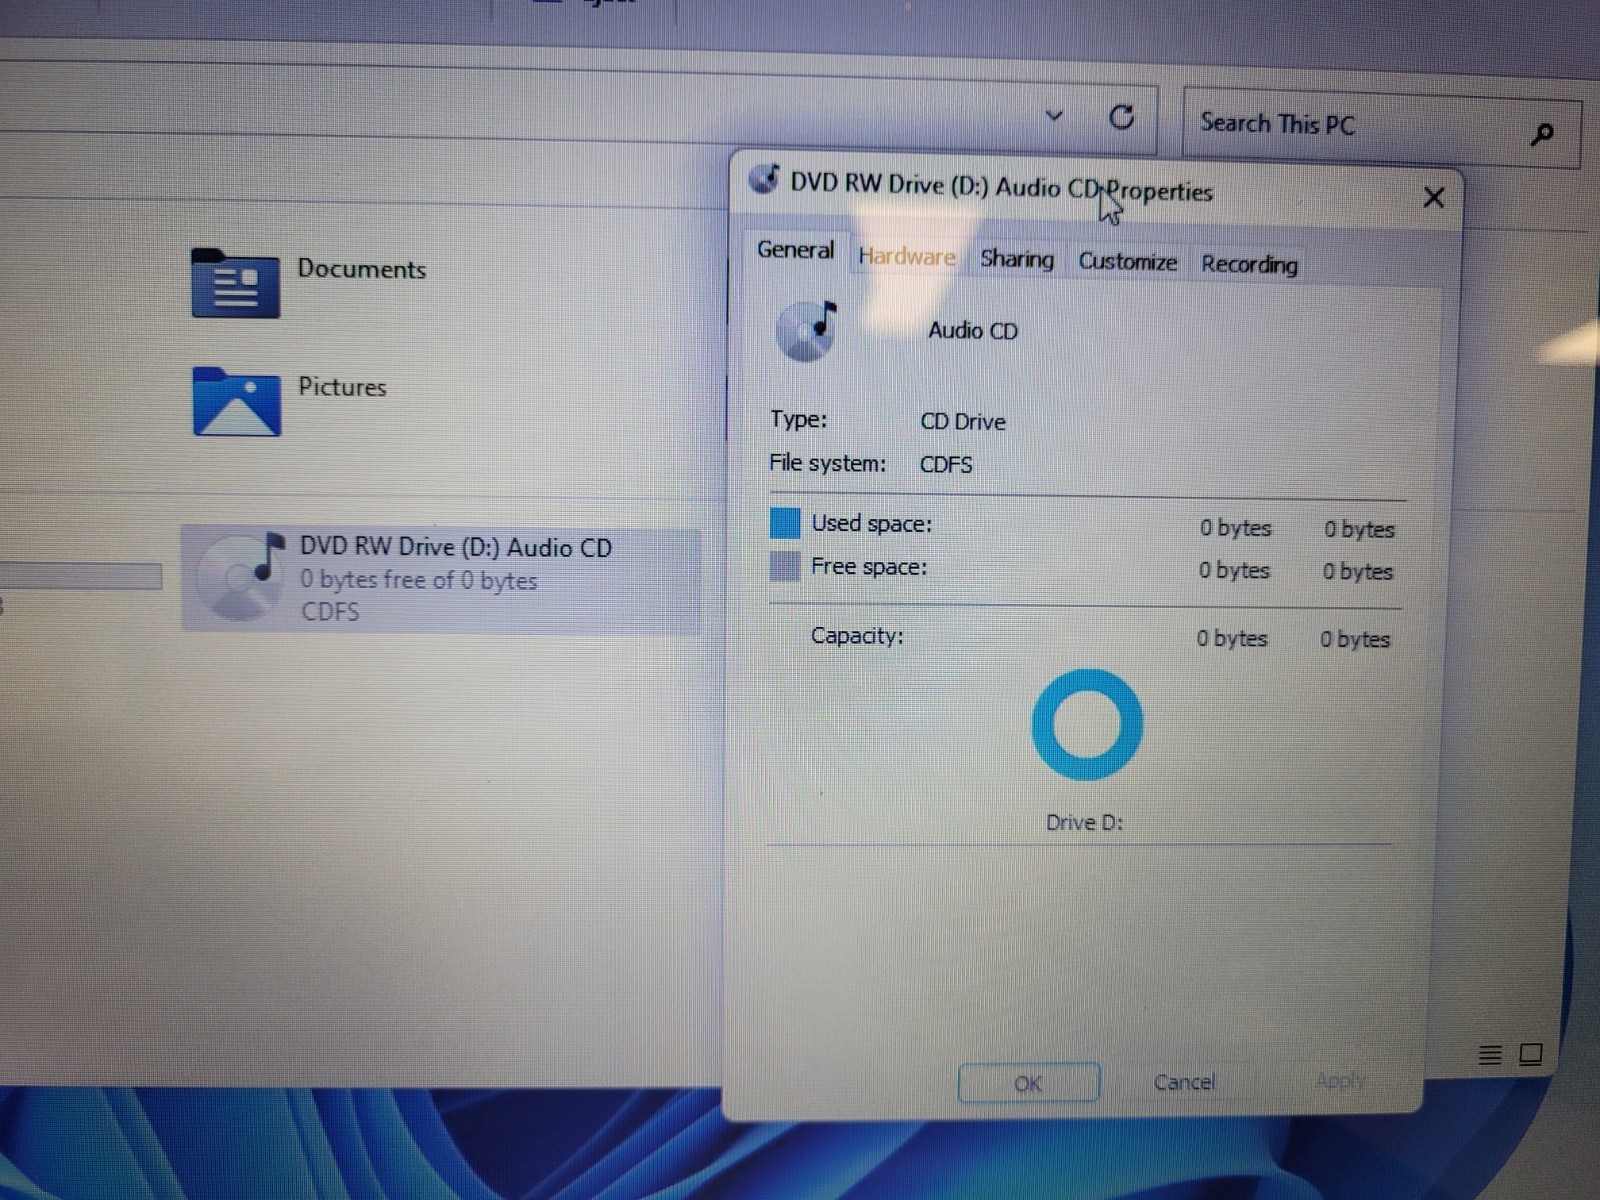Click the magnifier icon in Search This PC
The width and height of the screenshot is (1600, 1200).
(1542, 133)
